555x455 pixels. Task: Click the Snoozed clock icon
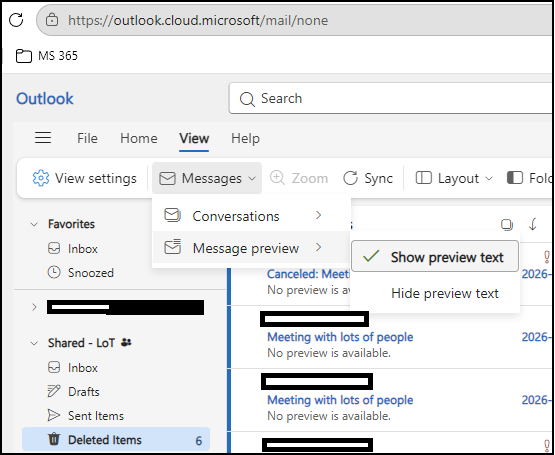(x=54, y=272)
